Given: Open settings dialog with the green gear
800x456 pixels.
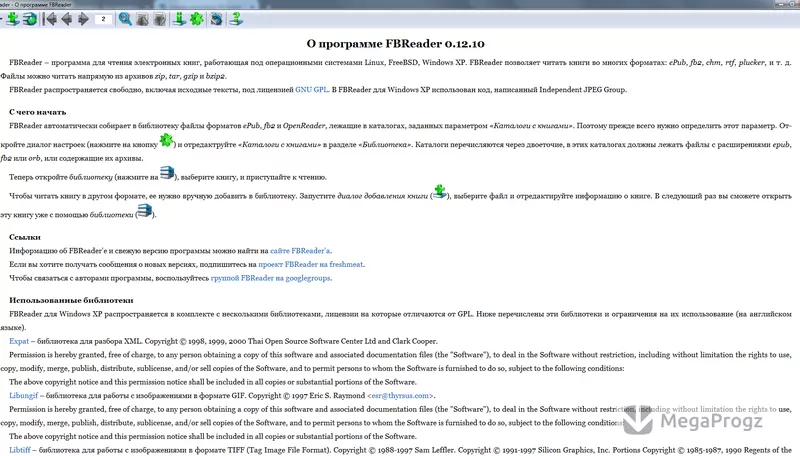Looking at the screenshot, I should 197,19.
